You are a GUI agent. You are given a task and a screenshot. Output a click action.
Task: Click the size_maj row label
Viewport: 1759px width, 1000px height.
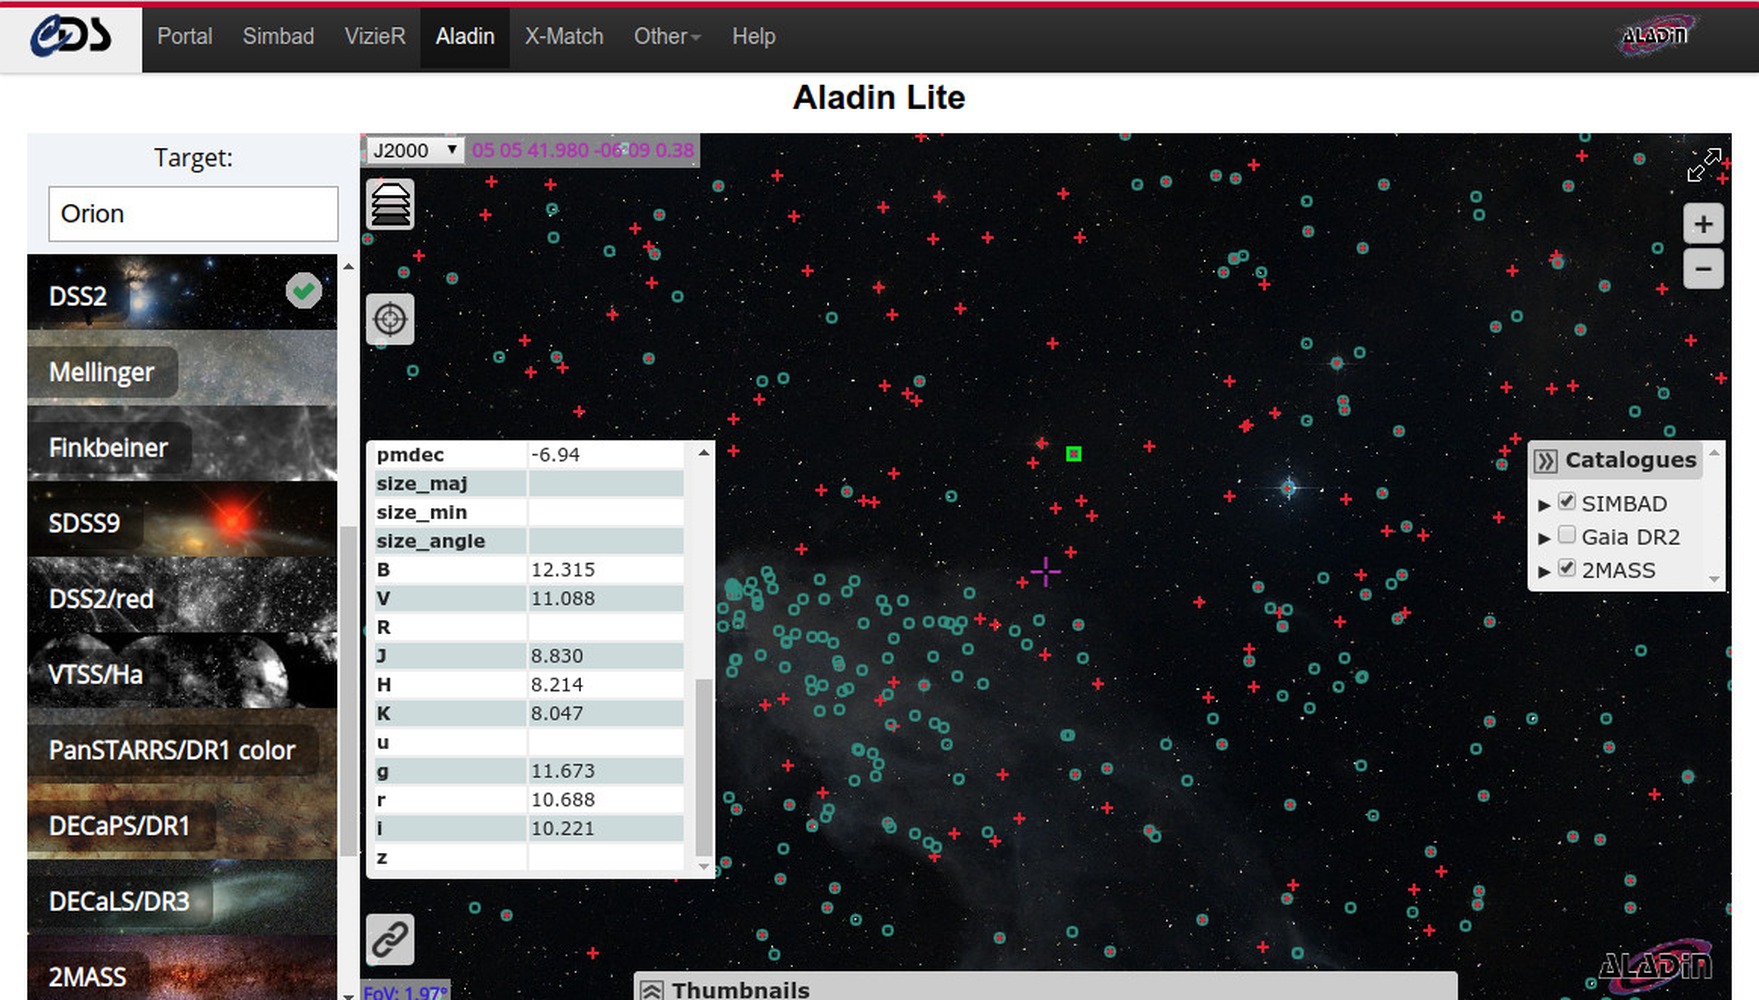point(422,484)
